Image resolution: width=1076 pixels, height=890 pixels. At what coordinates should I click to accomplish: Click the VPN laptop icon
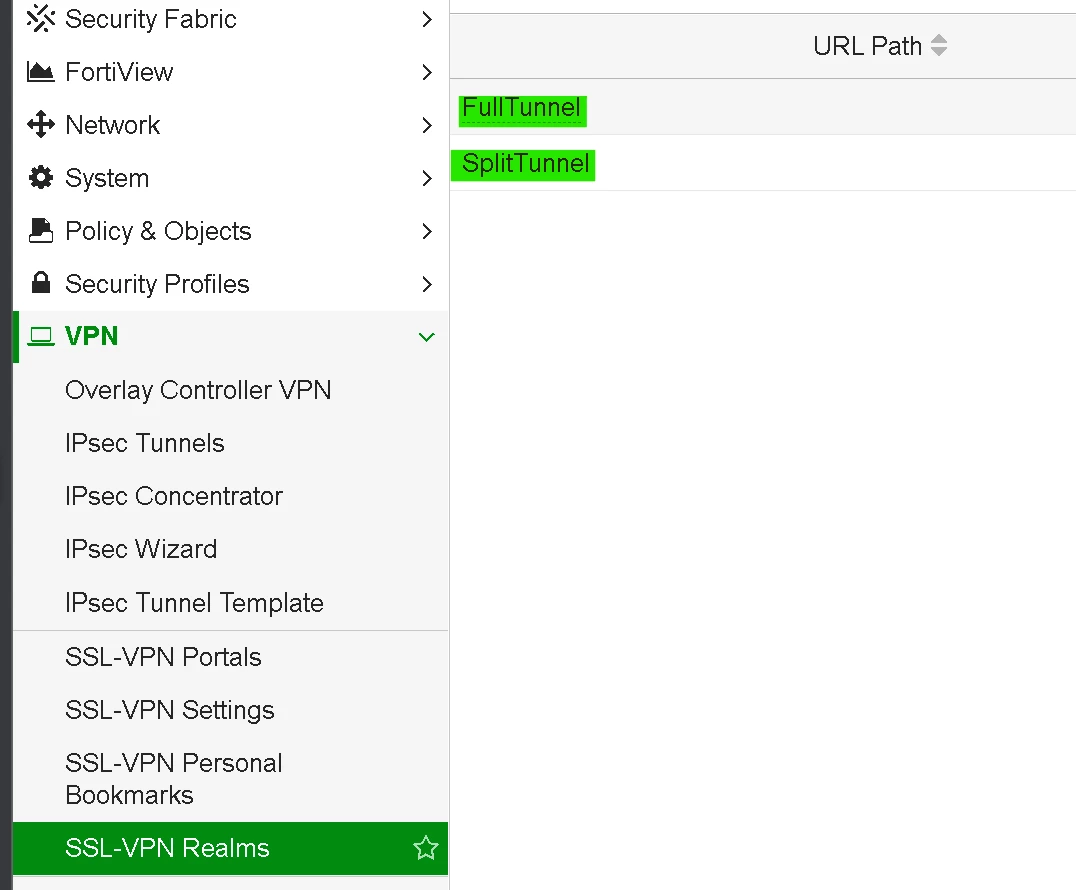click(40, 336)
